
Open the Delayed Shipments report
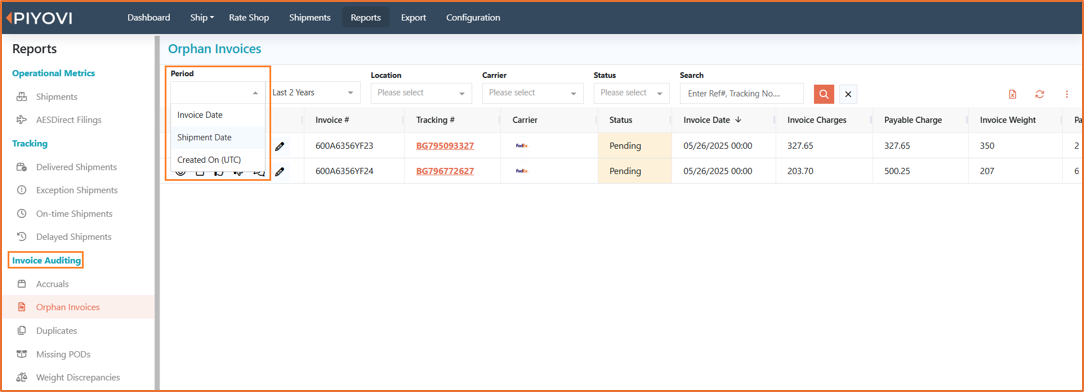pos(73,236)
